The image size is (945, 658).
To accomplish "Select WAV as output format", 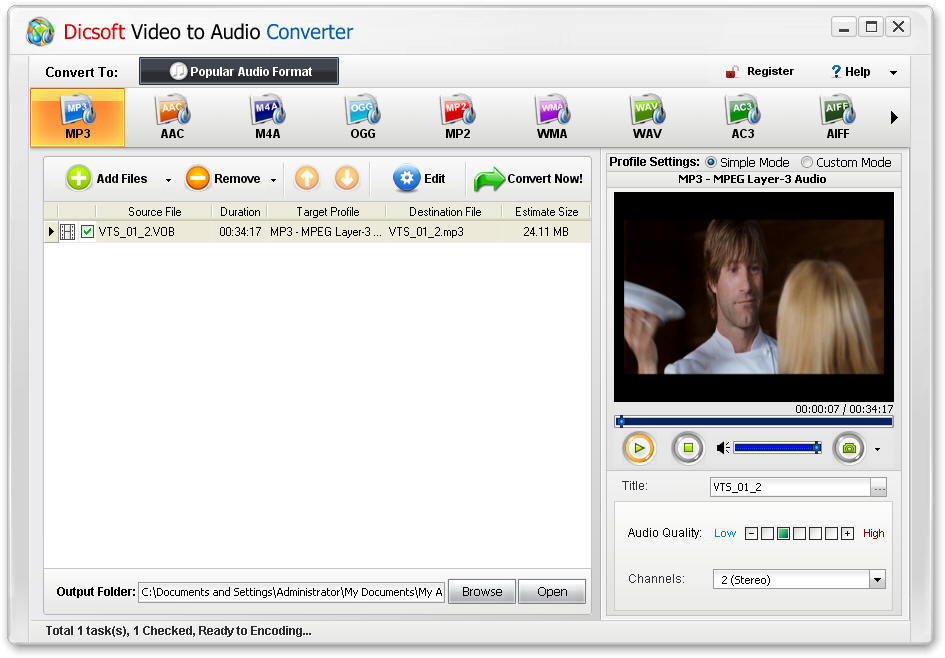I will (647, 118).
